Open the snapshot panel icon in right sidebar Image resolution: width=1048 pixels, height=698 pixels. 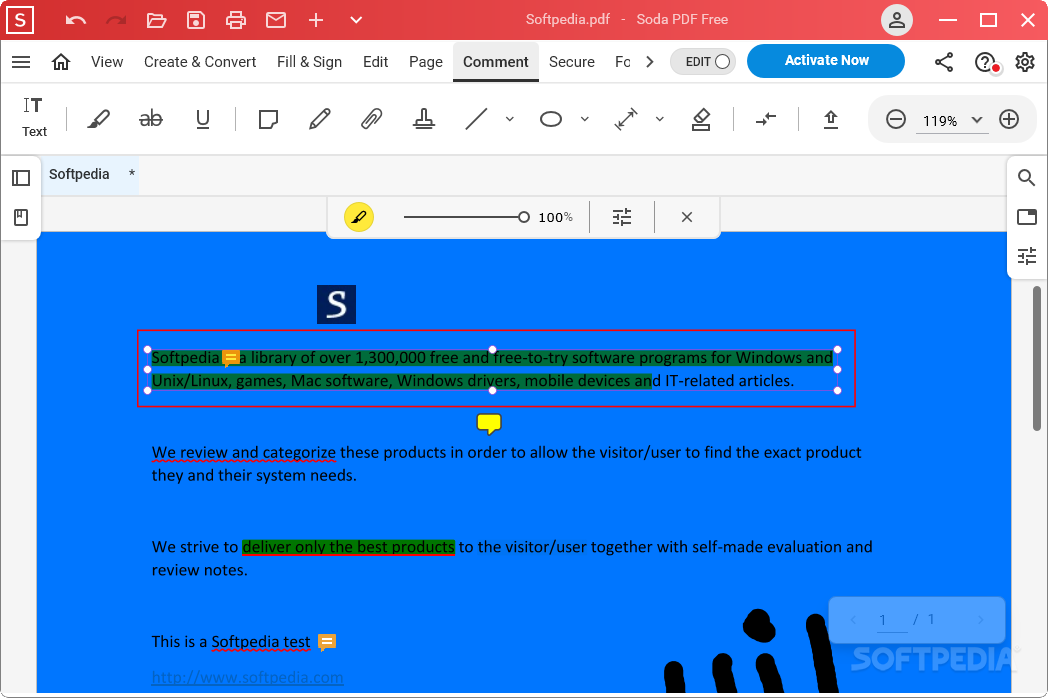[1027, 217]
